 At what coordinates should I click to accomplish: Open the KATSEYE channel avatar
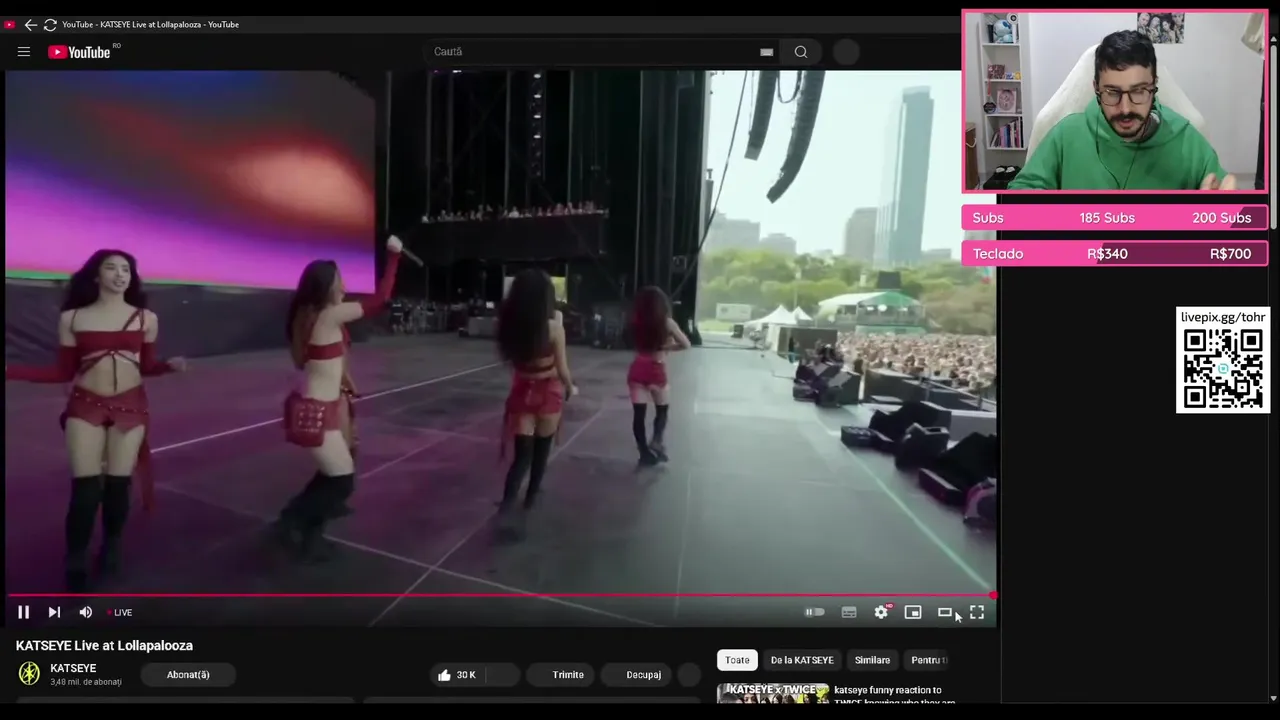click(x=30, y=673)
